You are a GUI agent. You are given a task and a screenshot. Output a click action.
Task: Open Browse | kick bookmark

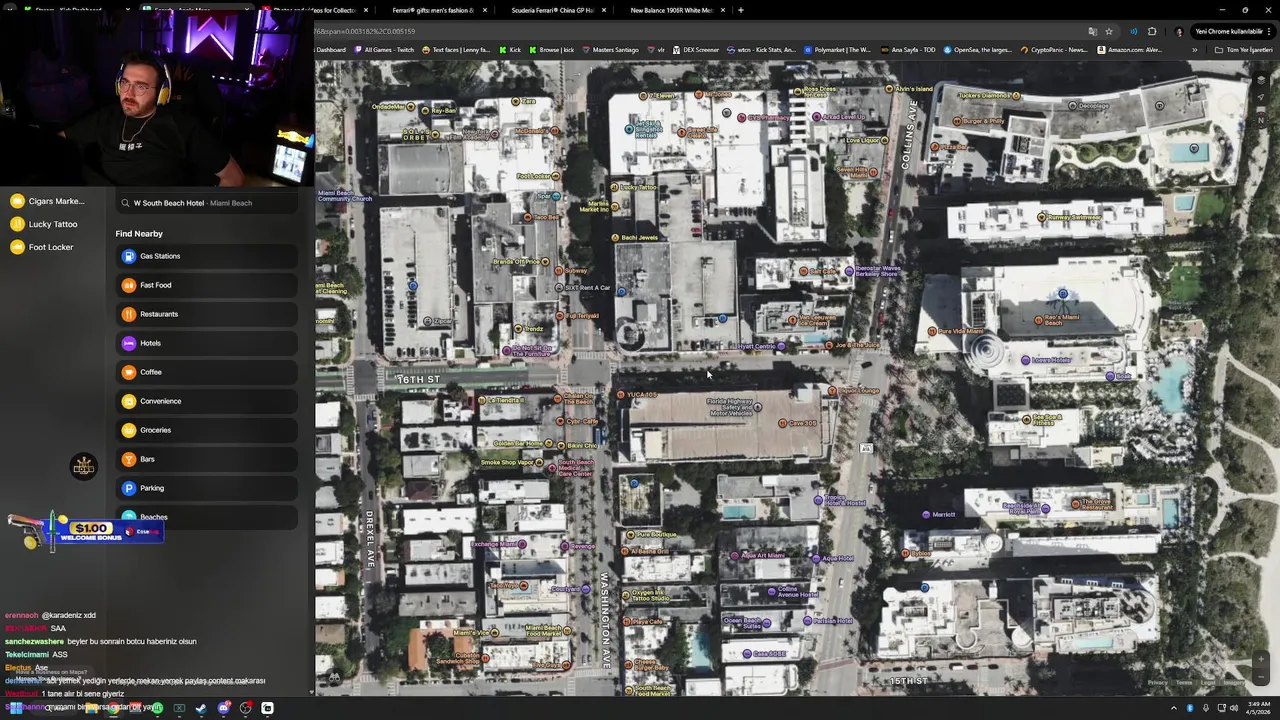(x=552, y=50)
